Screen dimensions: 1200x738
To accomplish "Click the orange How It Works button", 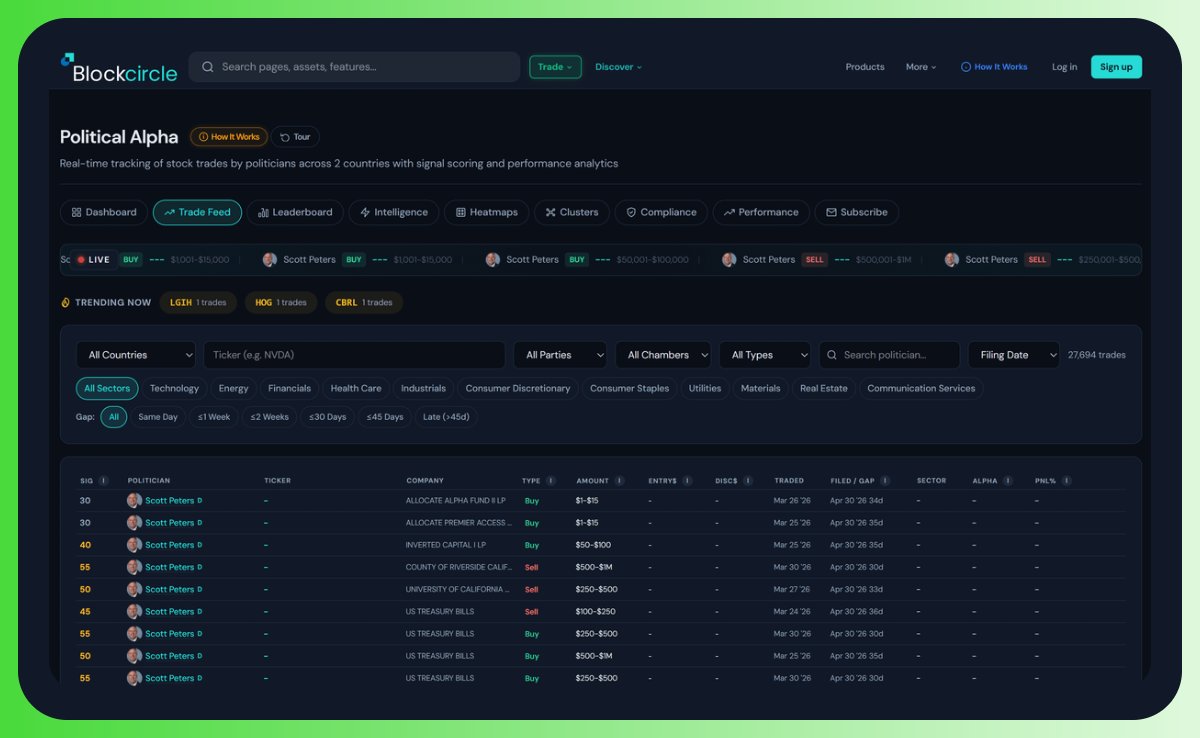I will (x=229, y=137).
